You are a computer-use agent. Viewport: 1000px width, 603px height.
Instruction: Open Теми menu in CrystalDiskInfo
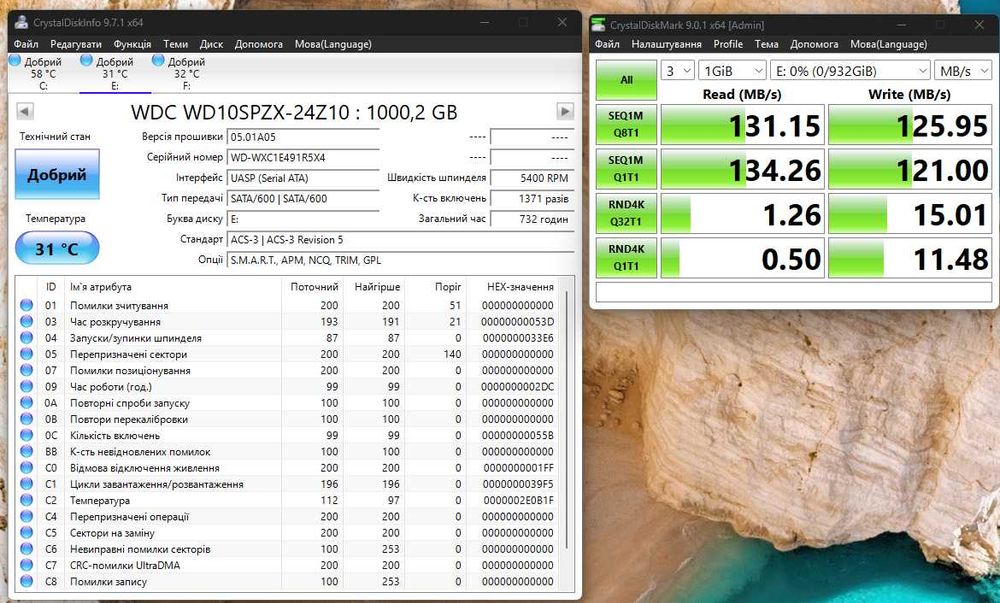point(175,44)
